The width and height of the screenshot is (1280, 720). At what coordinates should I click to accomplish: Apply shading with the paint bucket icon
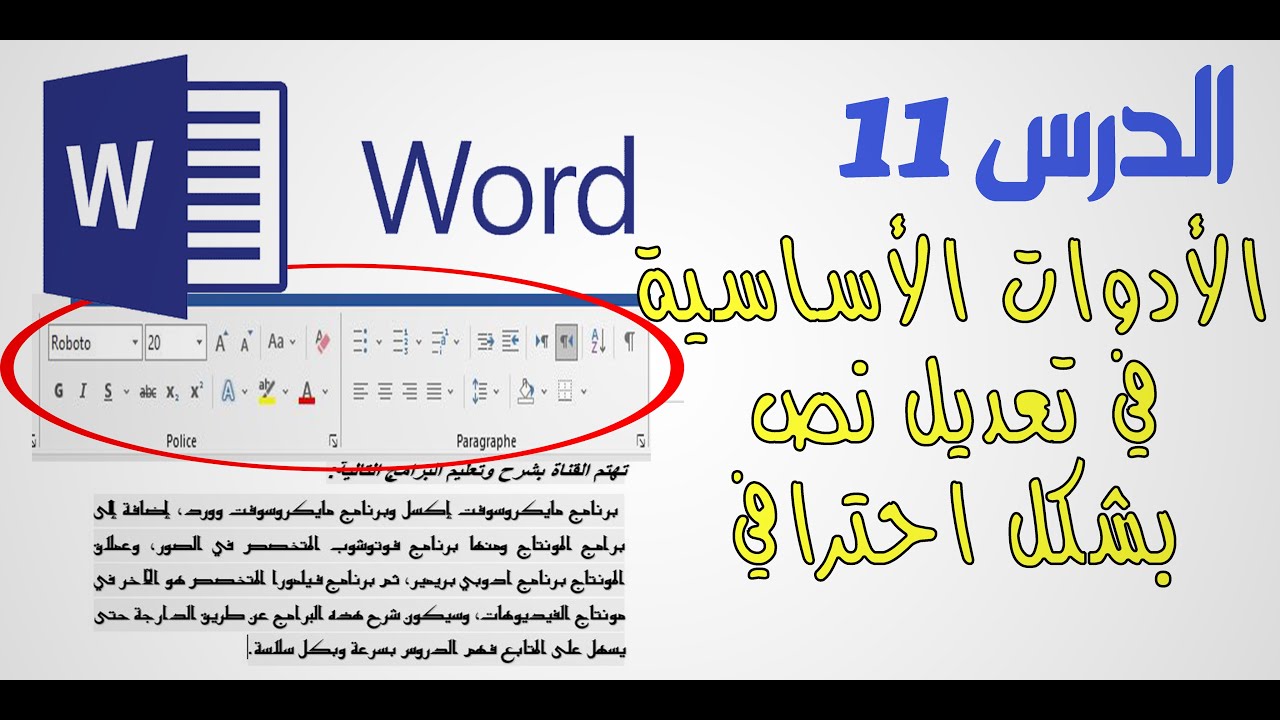[x=525, y=391]
